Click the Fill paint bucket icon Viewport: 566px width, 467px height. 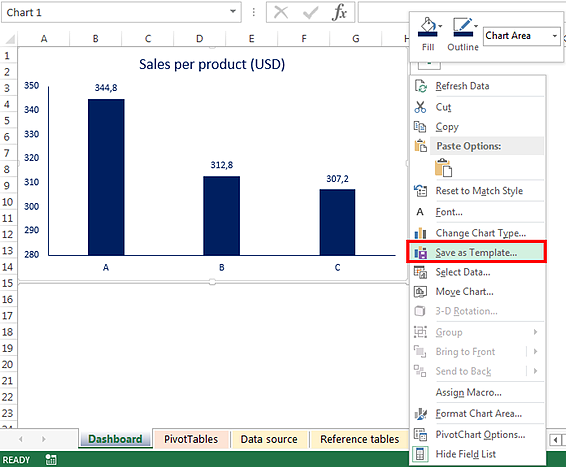point(427,26)
